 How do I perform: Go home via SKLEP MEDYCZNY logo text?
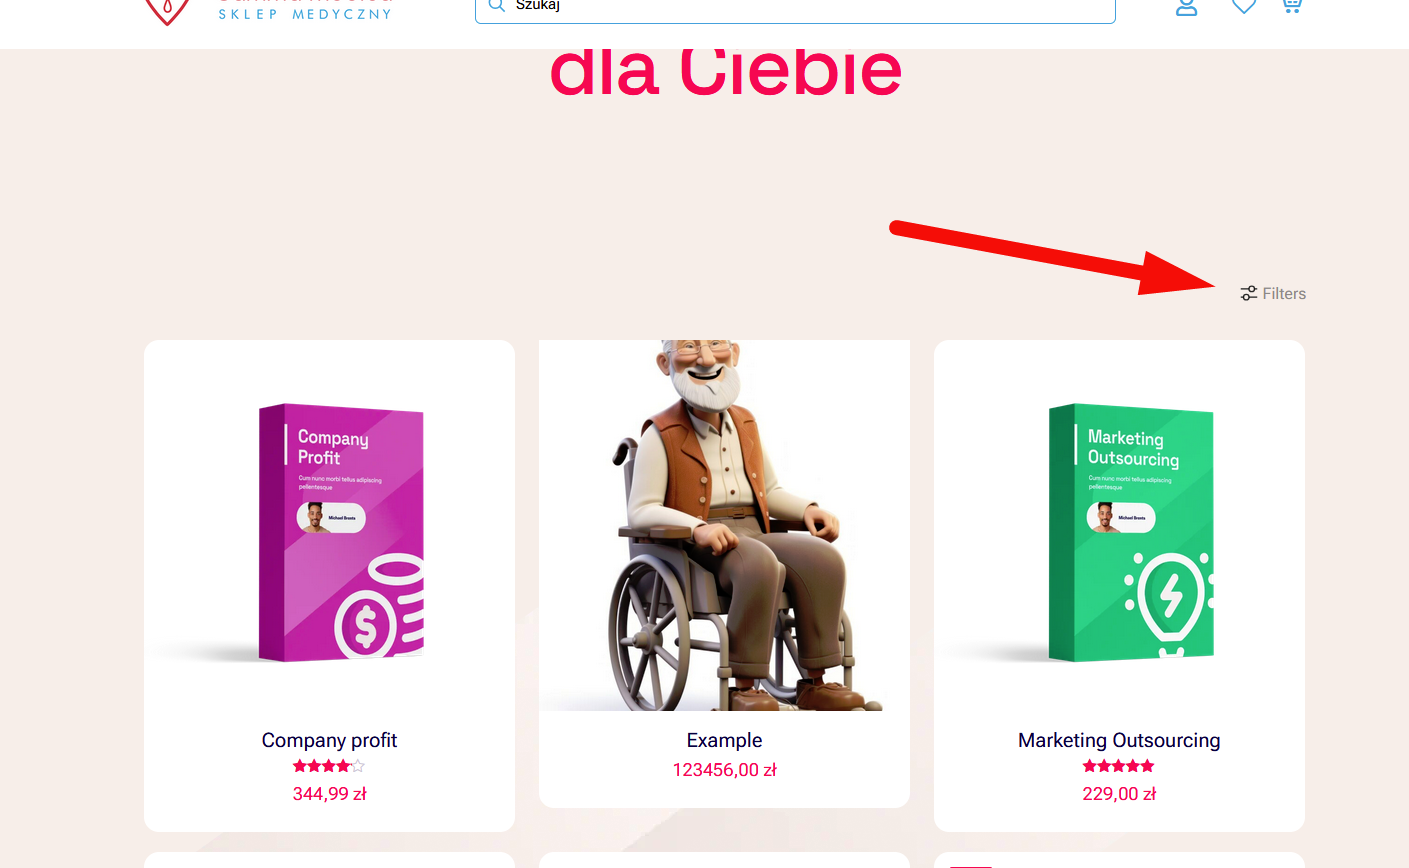click(305, 14)
